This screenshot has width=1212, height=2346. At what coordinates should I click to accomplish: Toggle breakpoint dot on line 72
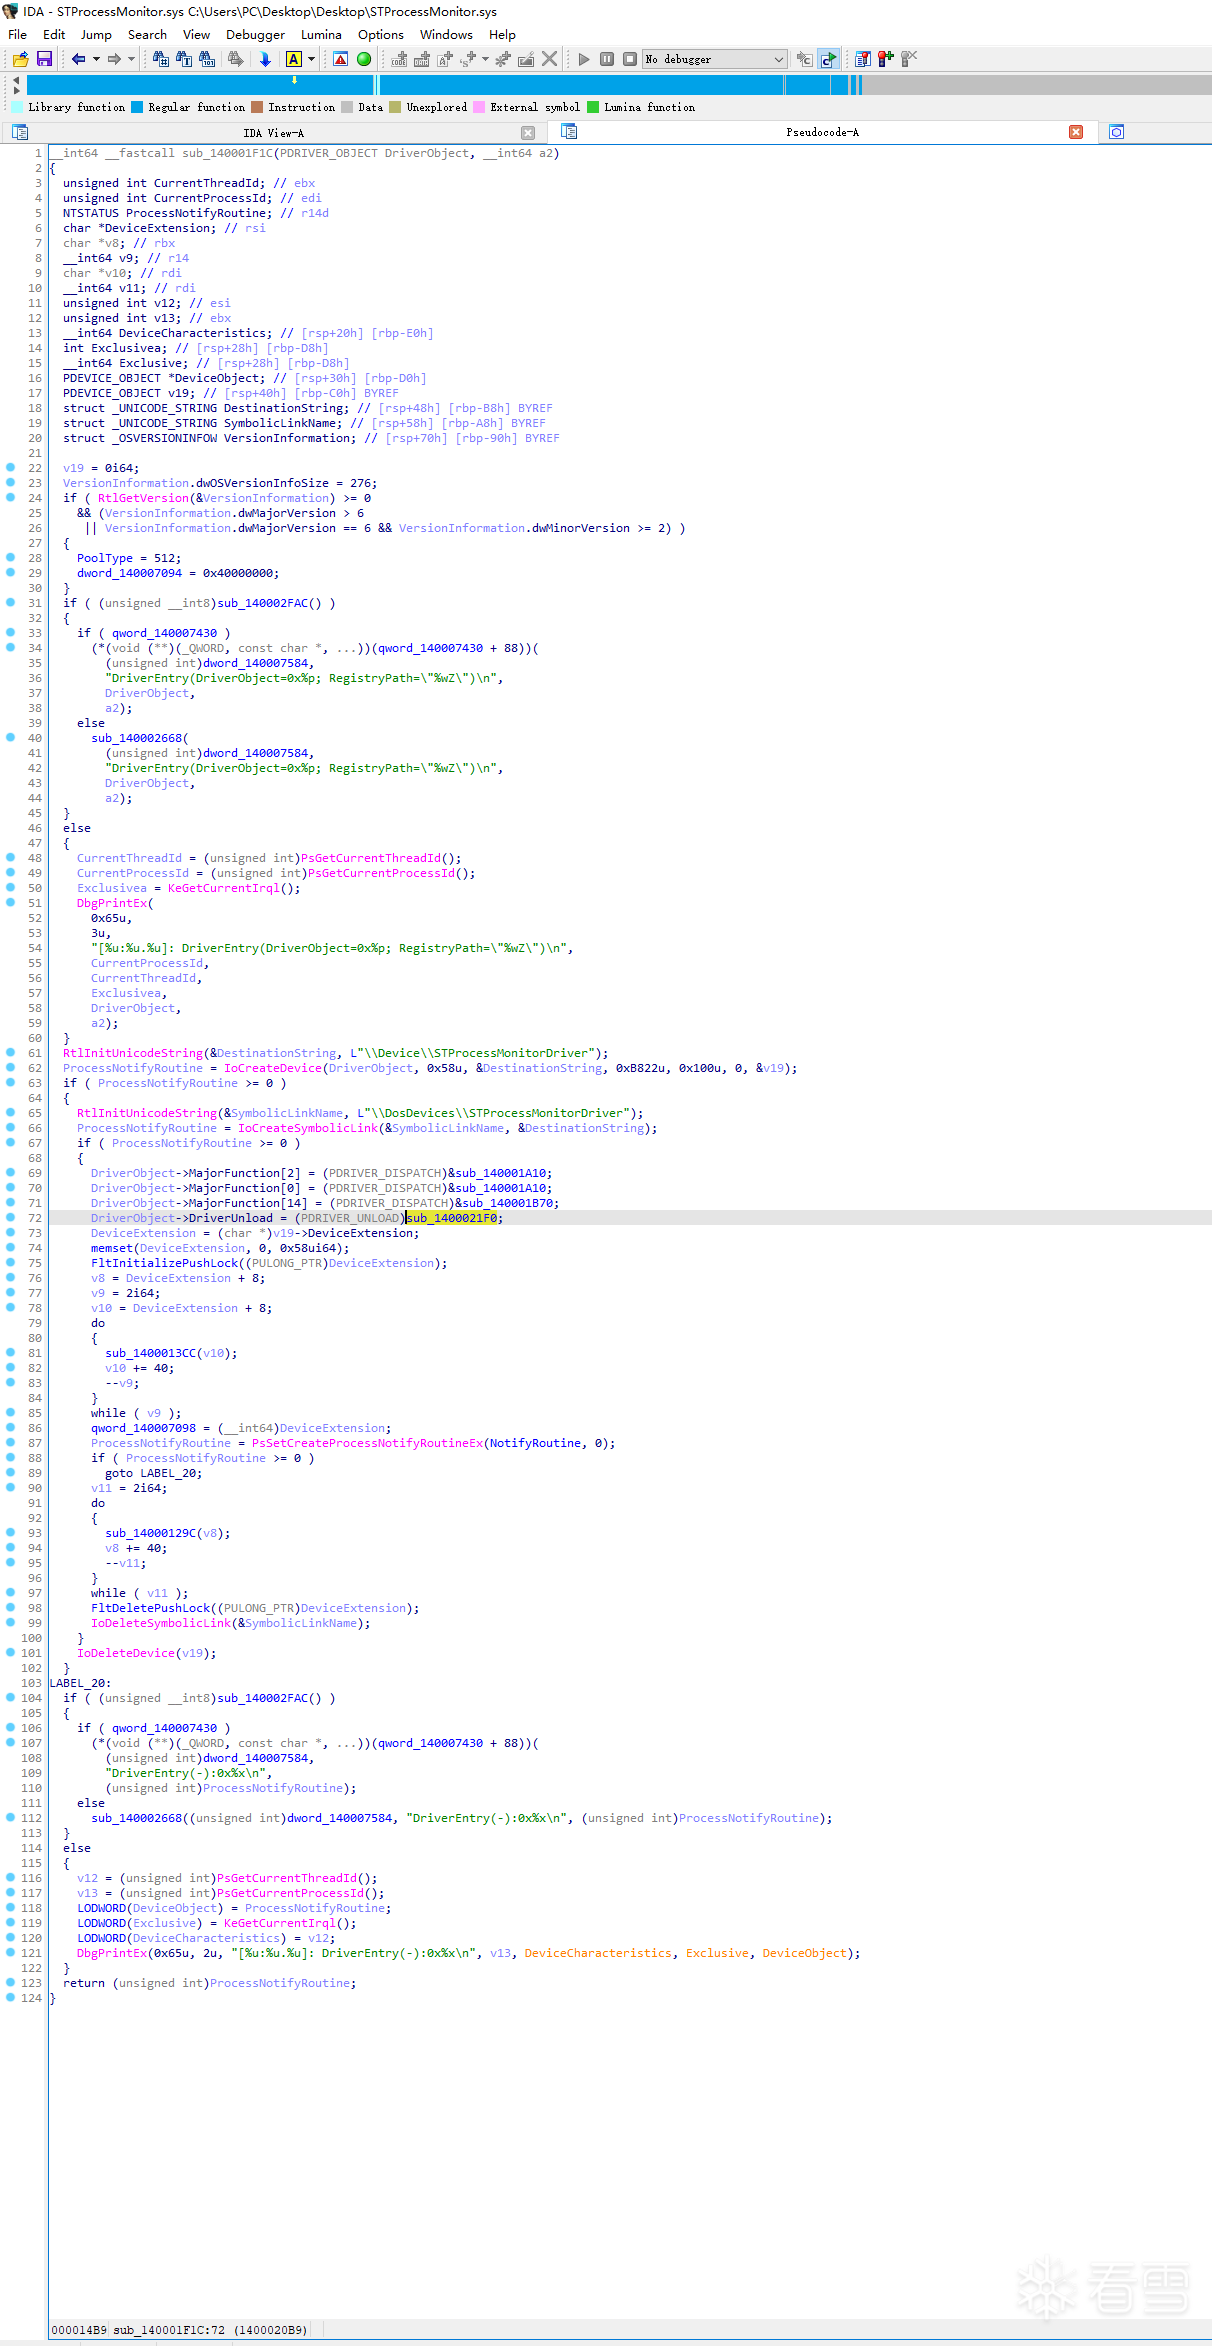click(x=10, y=1217)
